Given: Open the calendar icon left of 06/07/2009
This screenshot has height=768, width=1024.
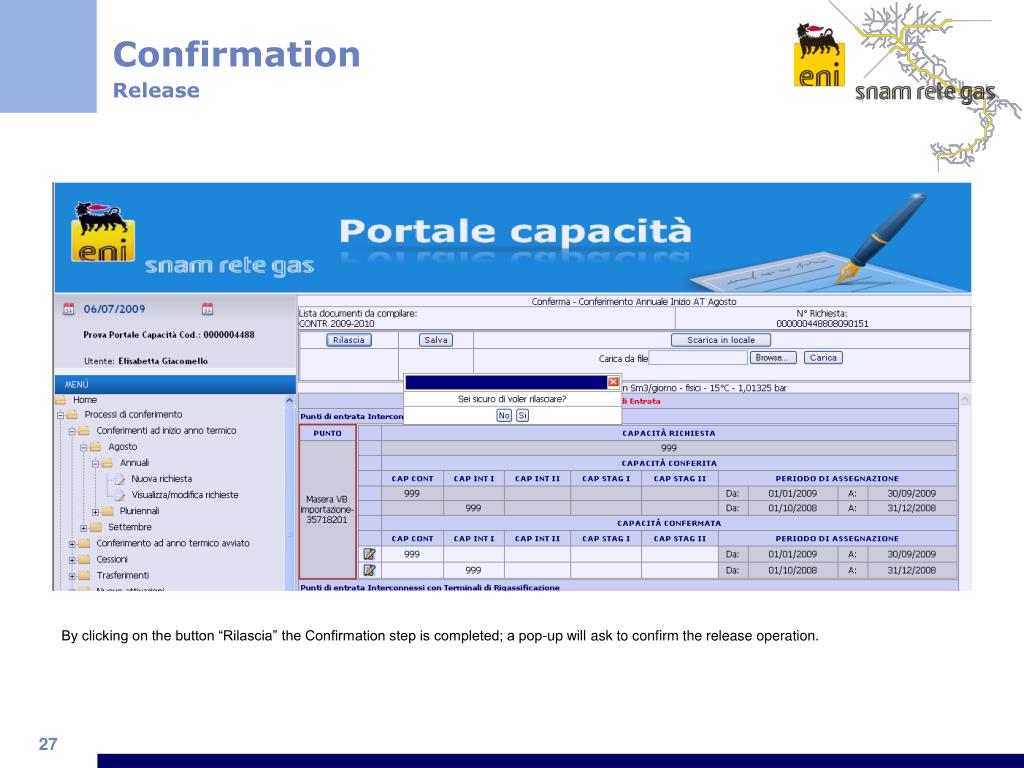Looking at the screenshot, I should click(69, 309).
